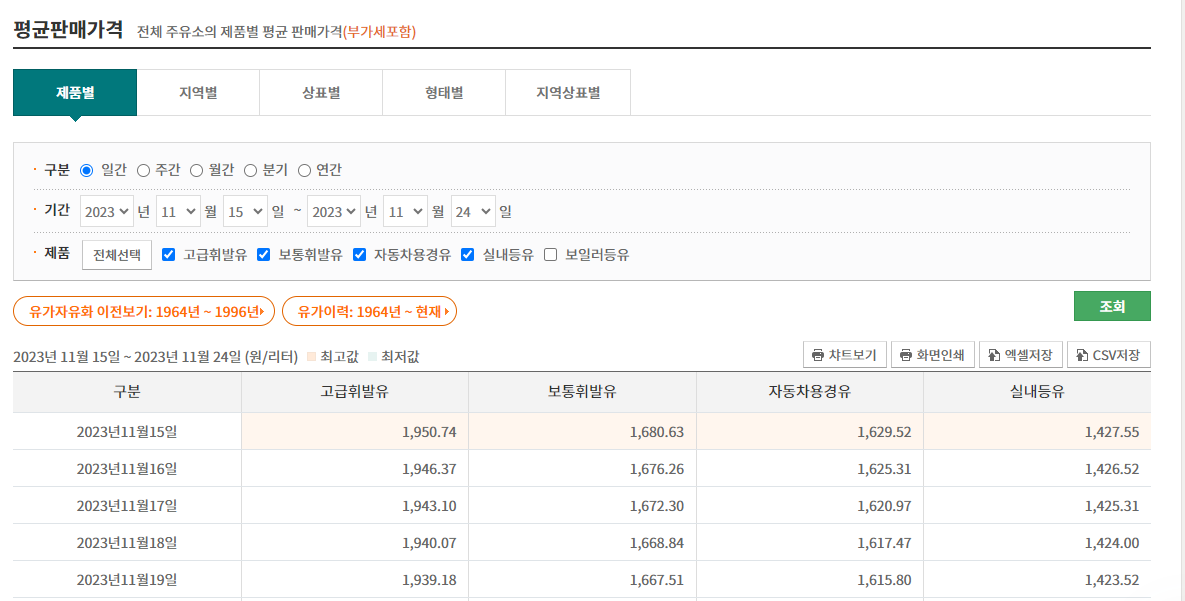This screenshot has width=1185, height=601.
Task: Click the value 1,427.55 cell
Action: (x=1038, y=432)
